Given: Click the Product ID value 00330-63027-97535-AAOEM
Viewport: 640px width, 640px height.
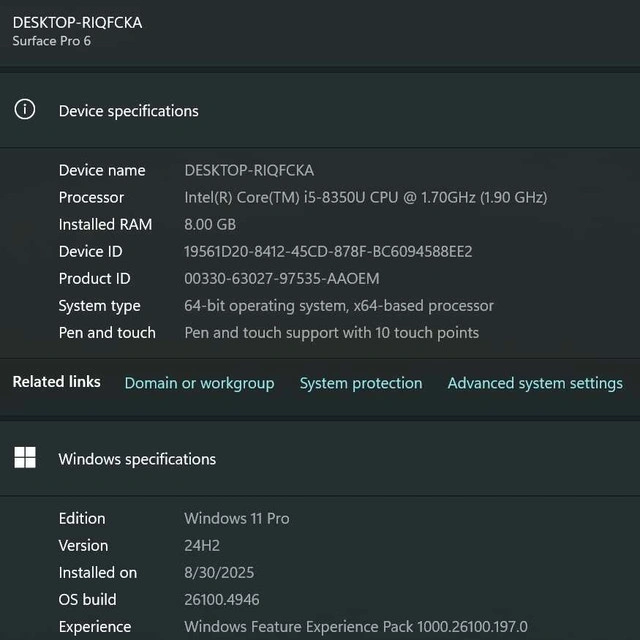Looking at the screenshot, I should pyautogui.click(x=282, y=278).
